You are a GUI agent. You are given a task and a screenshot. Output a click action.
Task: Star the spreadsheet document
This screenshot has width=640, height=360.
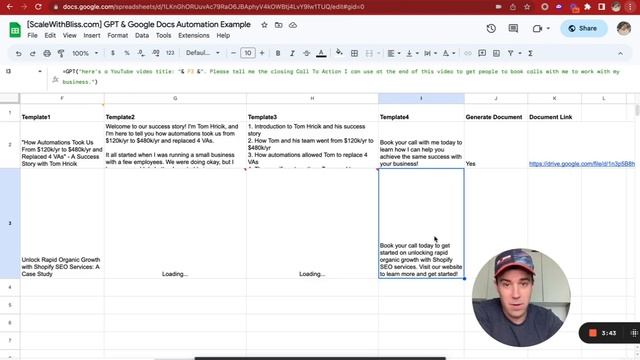264,25
